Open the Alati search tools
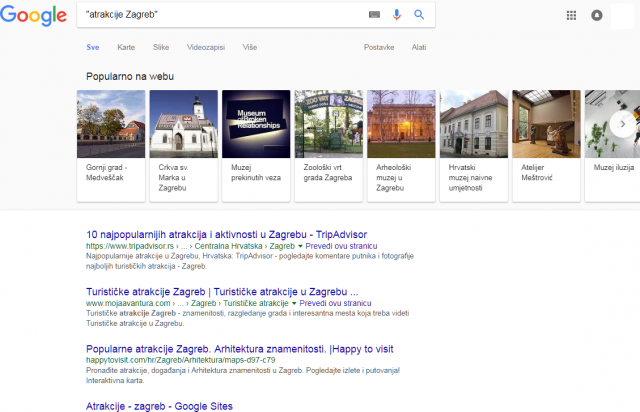 coord(418,46)
